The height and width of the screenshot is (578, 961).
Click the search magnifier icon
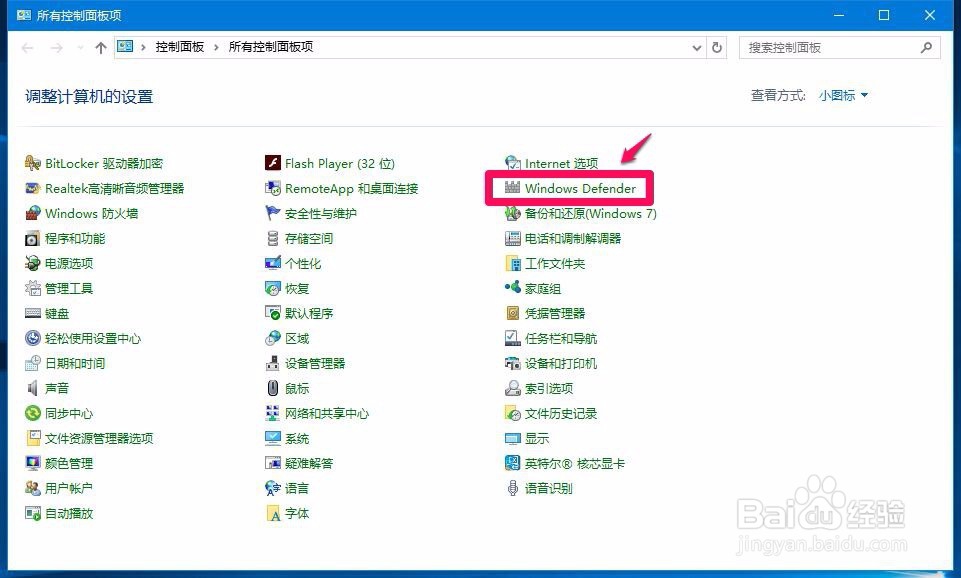tap(926, 47)
